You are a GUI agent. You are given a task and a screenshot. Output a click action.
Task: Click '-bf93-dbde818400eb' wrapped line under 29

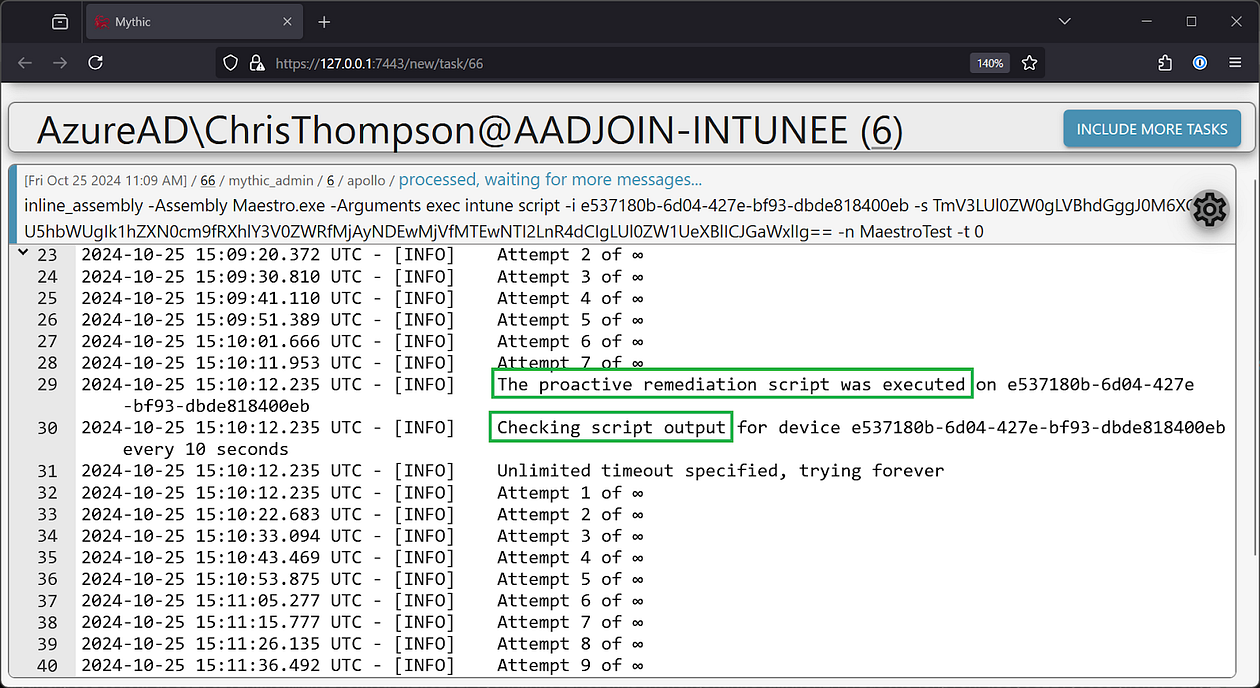click(215, 406)
